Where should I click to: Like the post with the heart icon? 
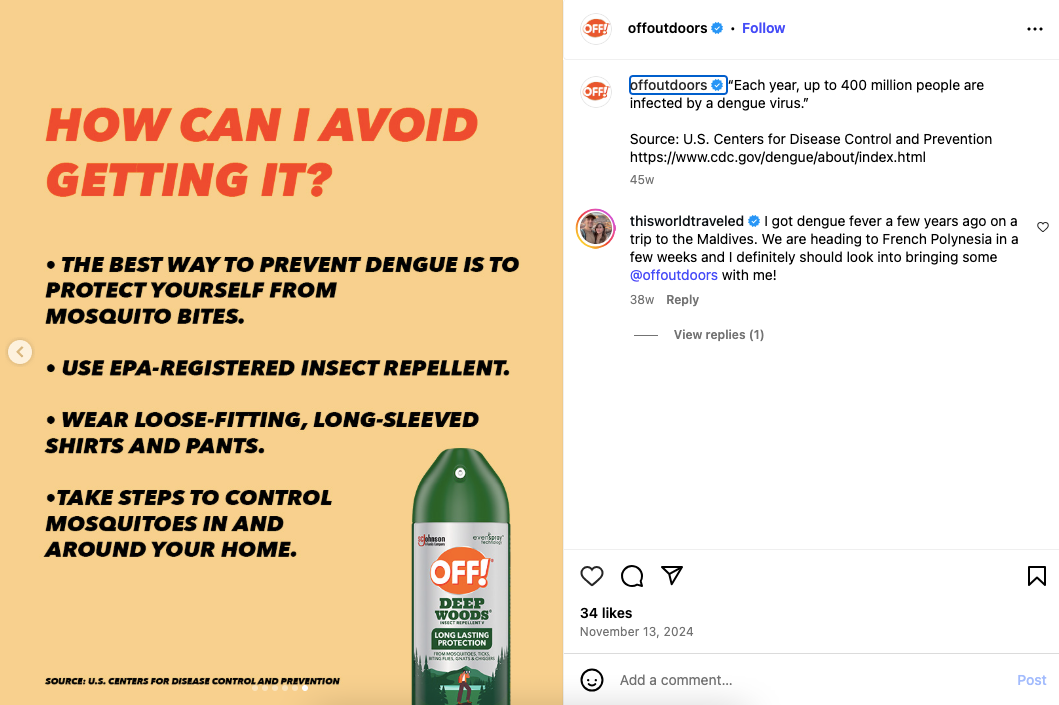click(592, 576)
